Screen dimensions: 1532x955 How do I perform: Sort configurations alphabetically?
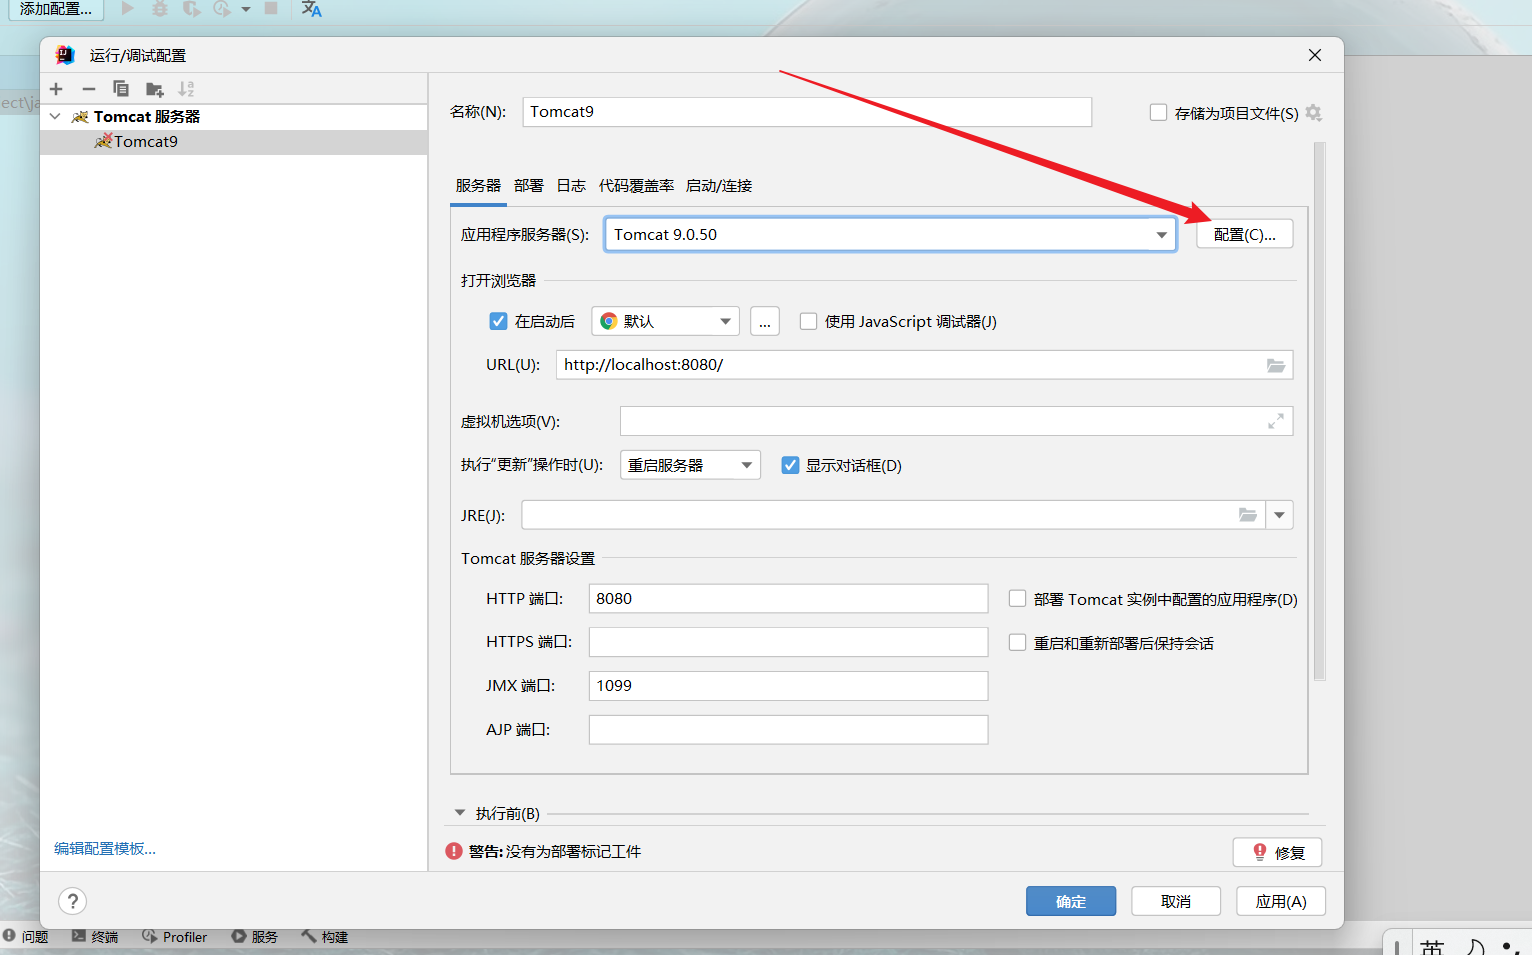186,89
